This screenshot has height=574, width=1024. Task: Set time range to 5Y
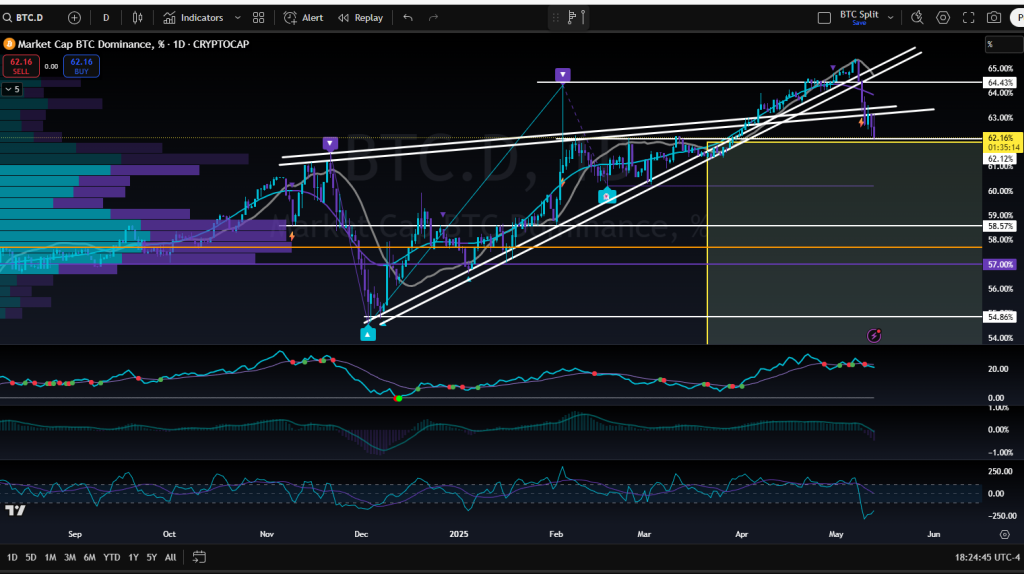pos(152,557)
